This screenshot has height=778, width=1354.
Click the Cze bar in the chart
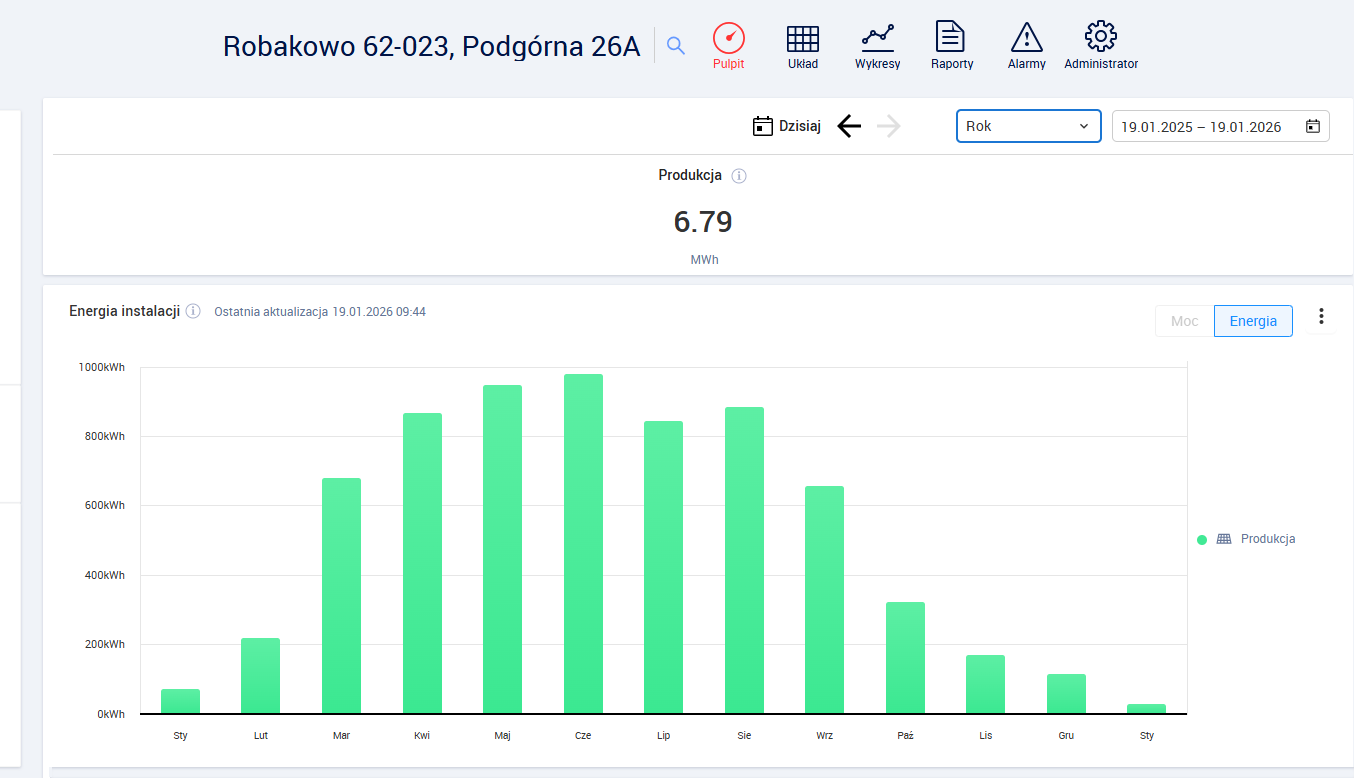coord(583,544)
